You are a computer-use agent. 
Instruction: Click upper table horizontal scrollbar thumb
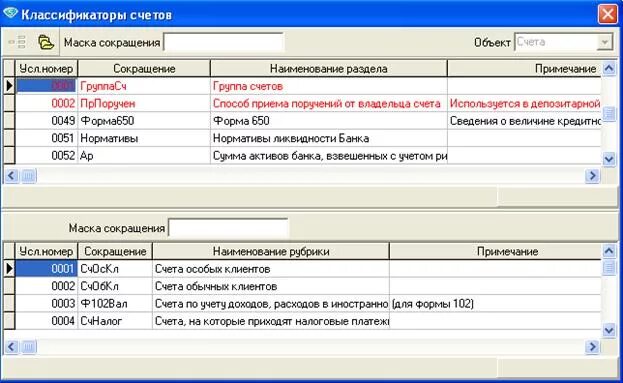pos(29,175)
